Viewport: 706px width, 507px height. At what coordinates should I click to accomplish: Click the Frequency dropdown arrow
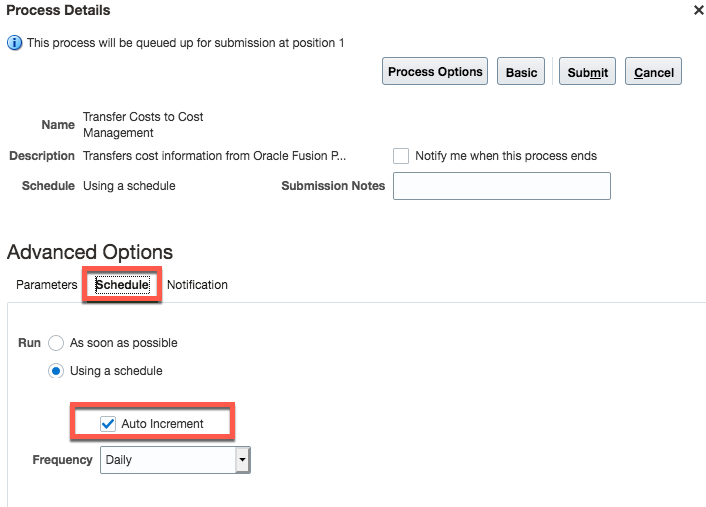(x=242, y=460)
